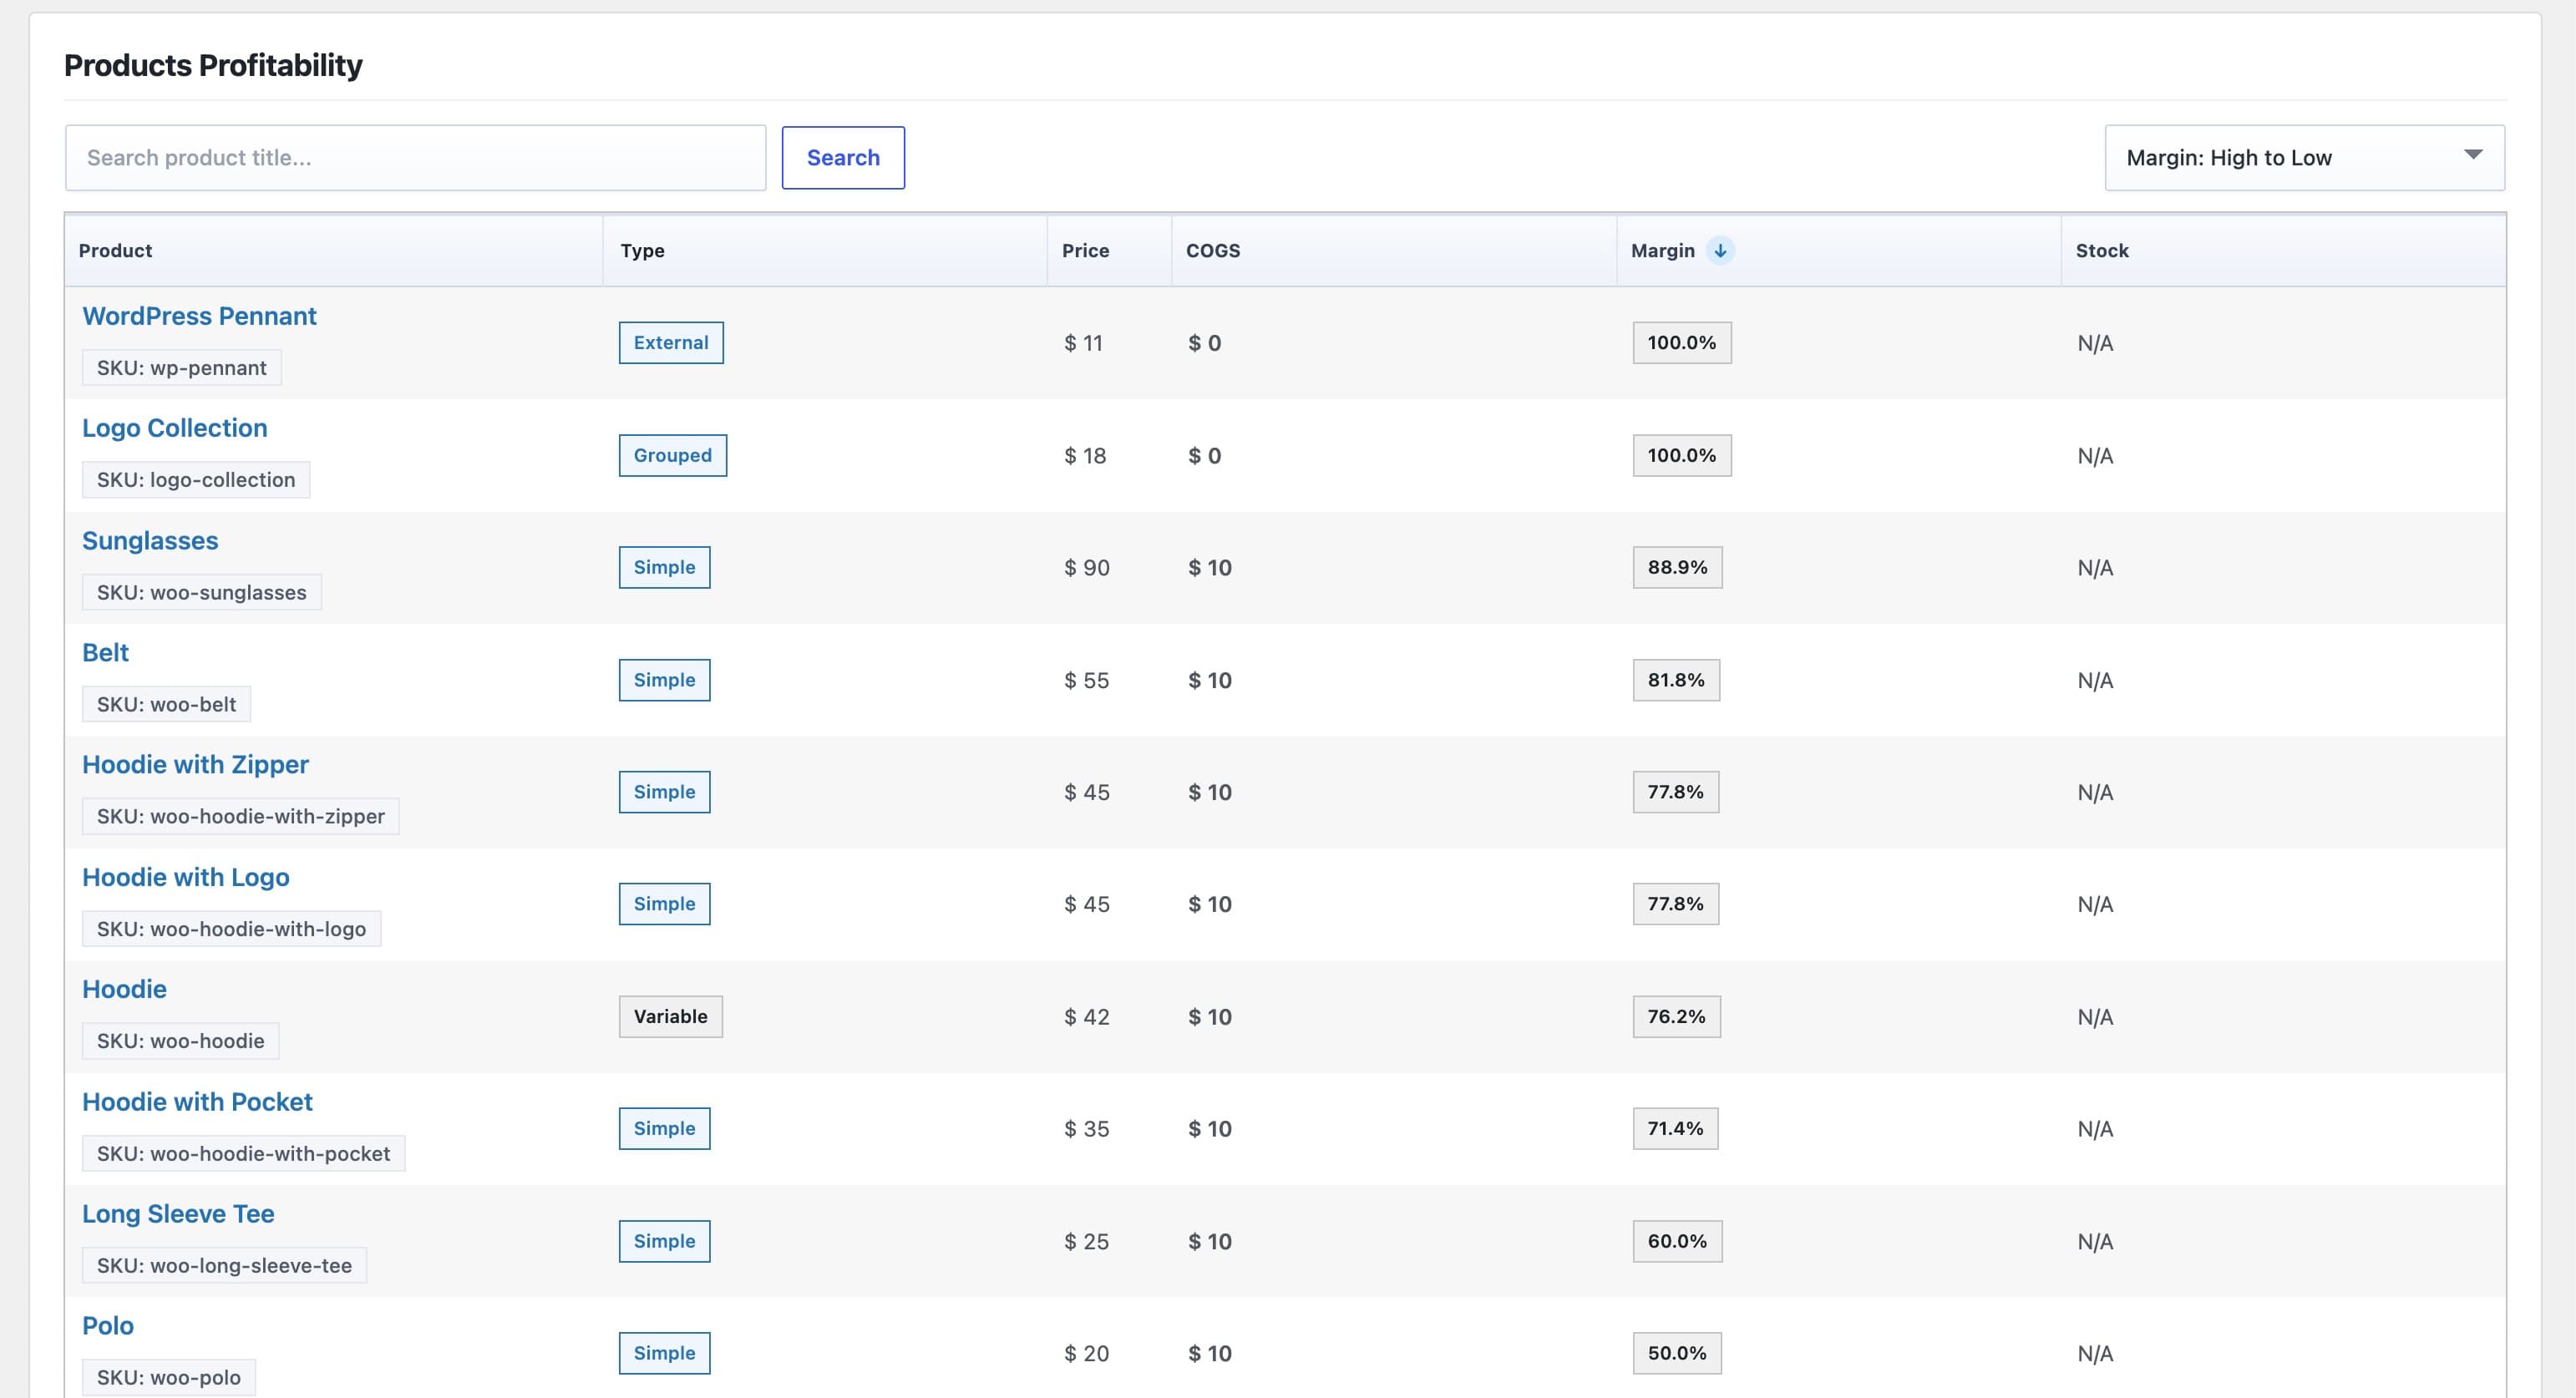Click SKU: wp-pennant label
Screen dimensions: 2576x1398
pos(182,368)
